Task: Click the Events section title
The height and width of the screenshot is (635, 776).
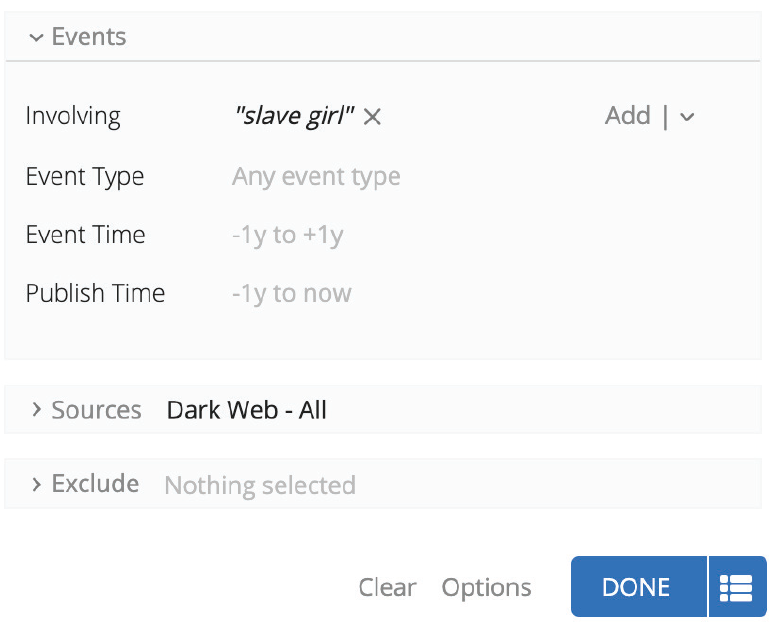Action: tap(89, 37)
